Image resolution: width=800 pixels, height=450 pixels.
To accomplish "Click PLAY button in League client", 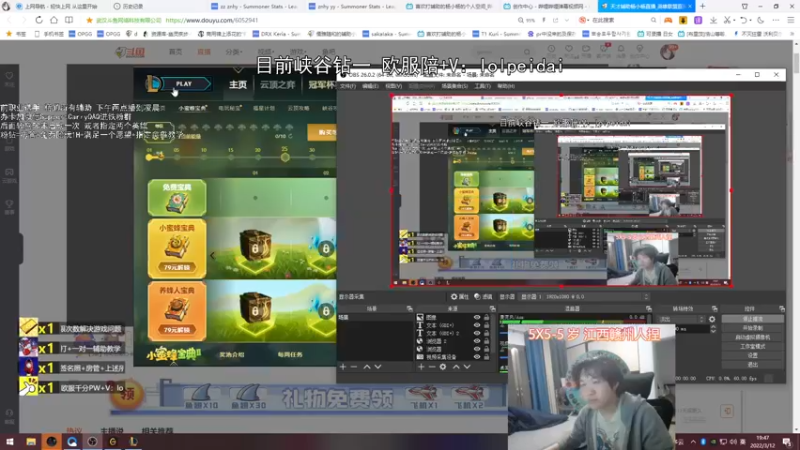I will point(185,84).
